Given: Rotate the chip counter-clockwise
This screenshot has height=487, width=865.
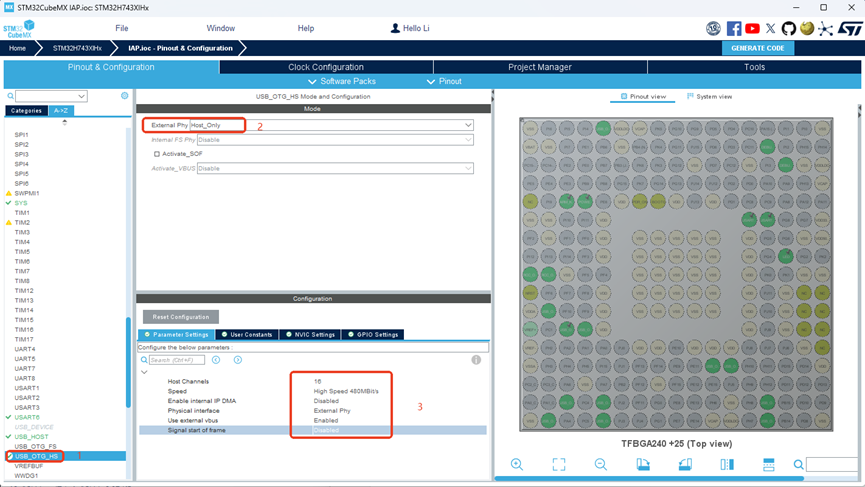Looking at the screenshot, I should click(685, 464).
